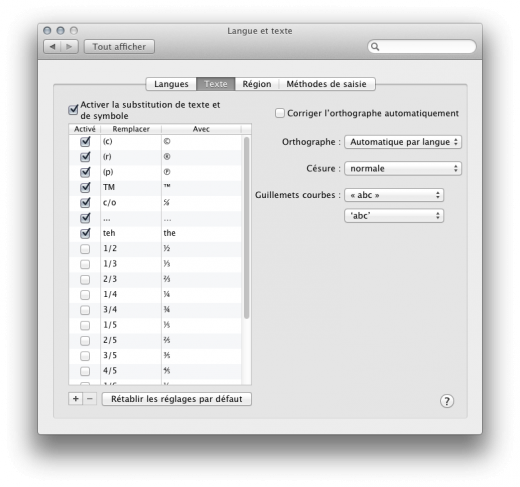Disable the c/o substitution checkbox
Screen dimensions: 520x487
(x=85, y=203)
